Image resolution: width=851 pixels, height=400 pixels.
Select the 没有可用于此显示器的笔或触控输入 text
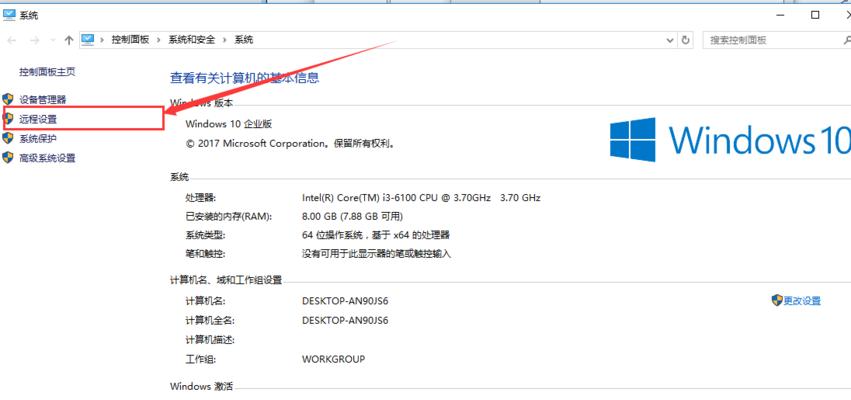[377, 254]
